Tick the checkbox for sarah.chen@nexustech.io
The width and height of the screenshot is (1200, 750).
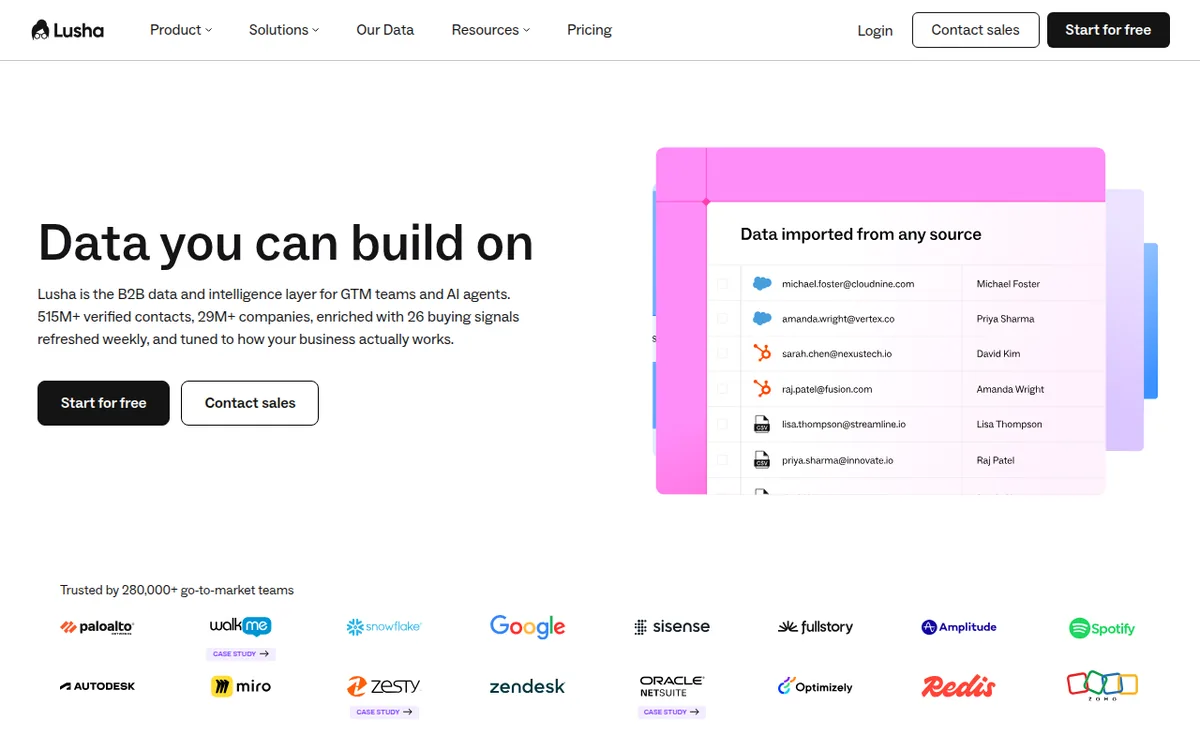(x=722, y=354)
